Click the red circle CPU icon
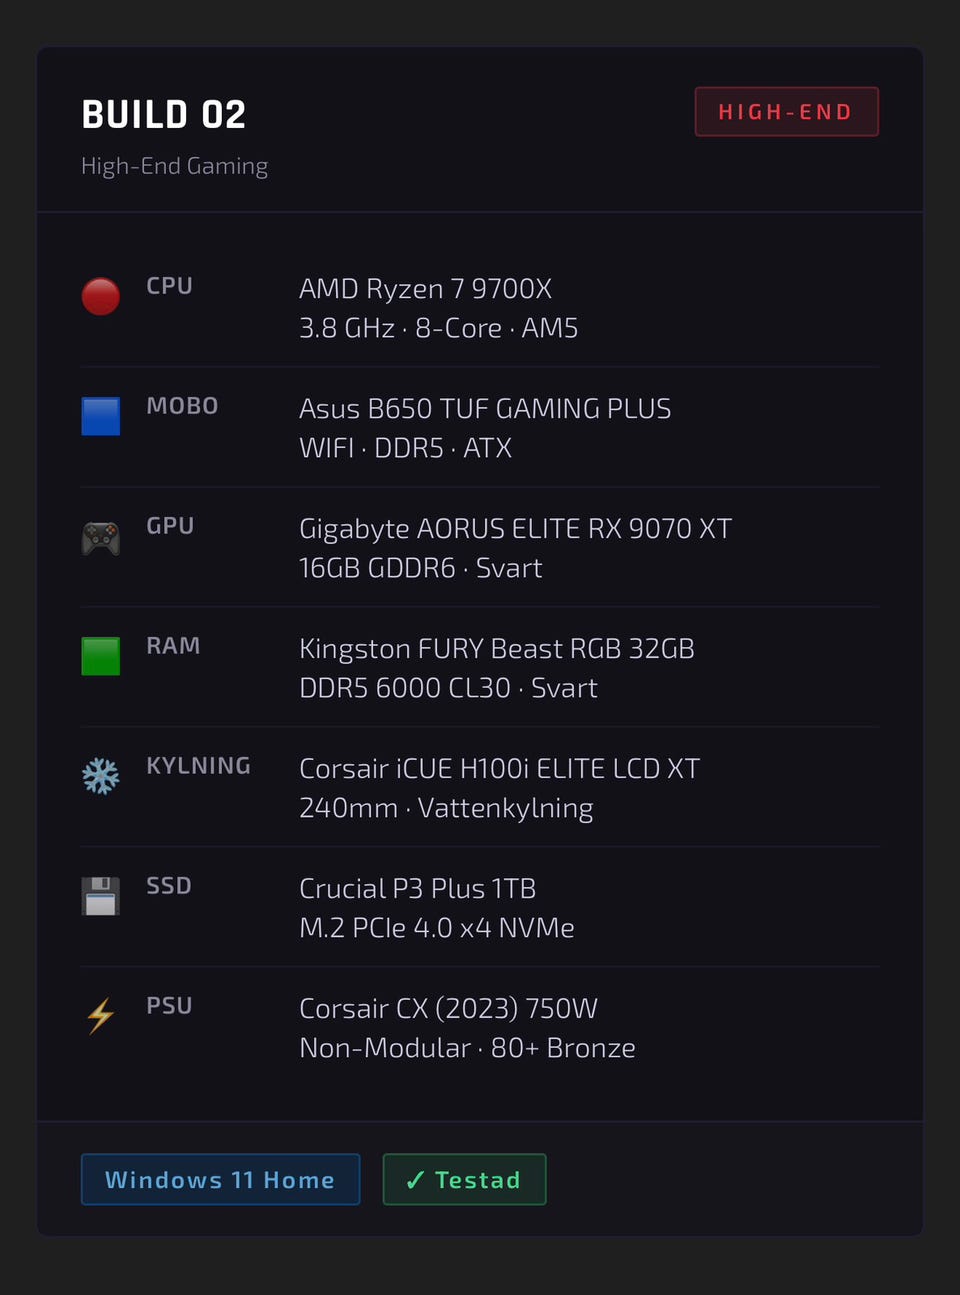Viewport: 960px width, 1295px height. pos(100,296)
